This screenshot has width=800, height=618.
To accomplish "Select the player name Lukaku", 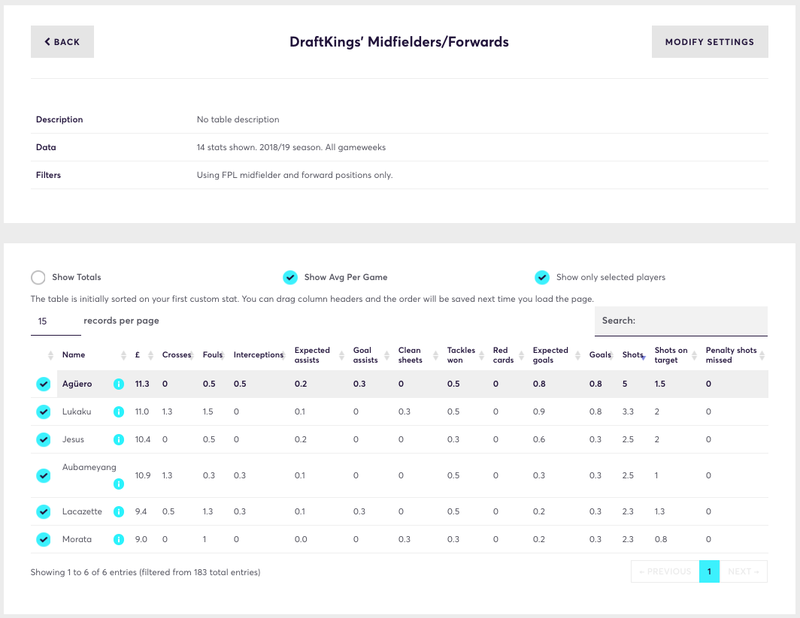I will pyautogui.click(x=77, y=411).
